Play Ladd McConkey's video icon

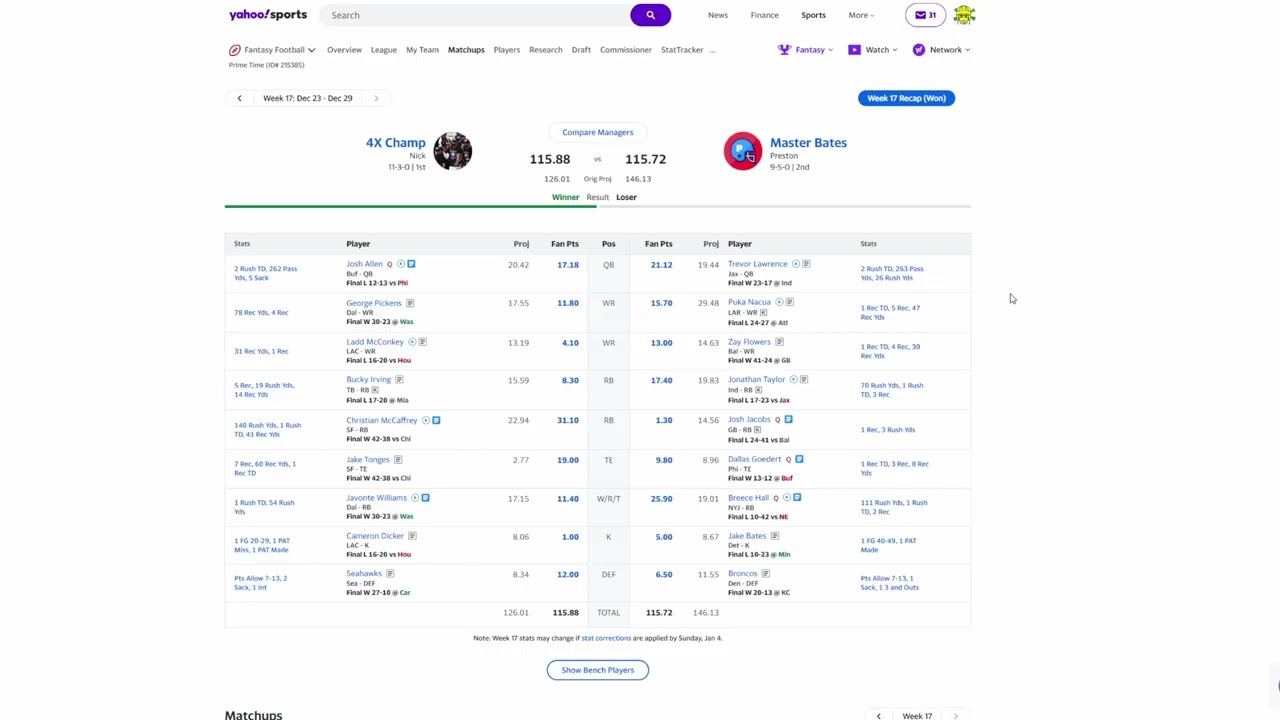point(411,342)
